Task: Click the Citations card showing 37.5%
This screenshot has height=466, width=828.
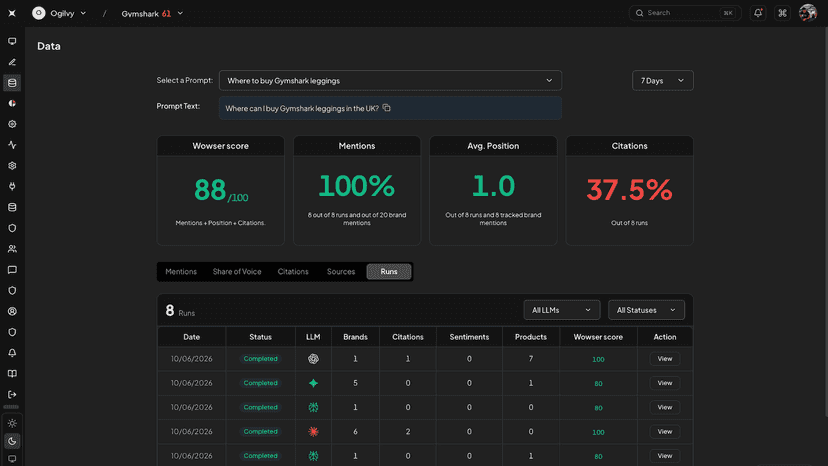Action: tap(629, 191)
